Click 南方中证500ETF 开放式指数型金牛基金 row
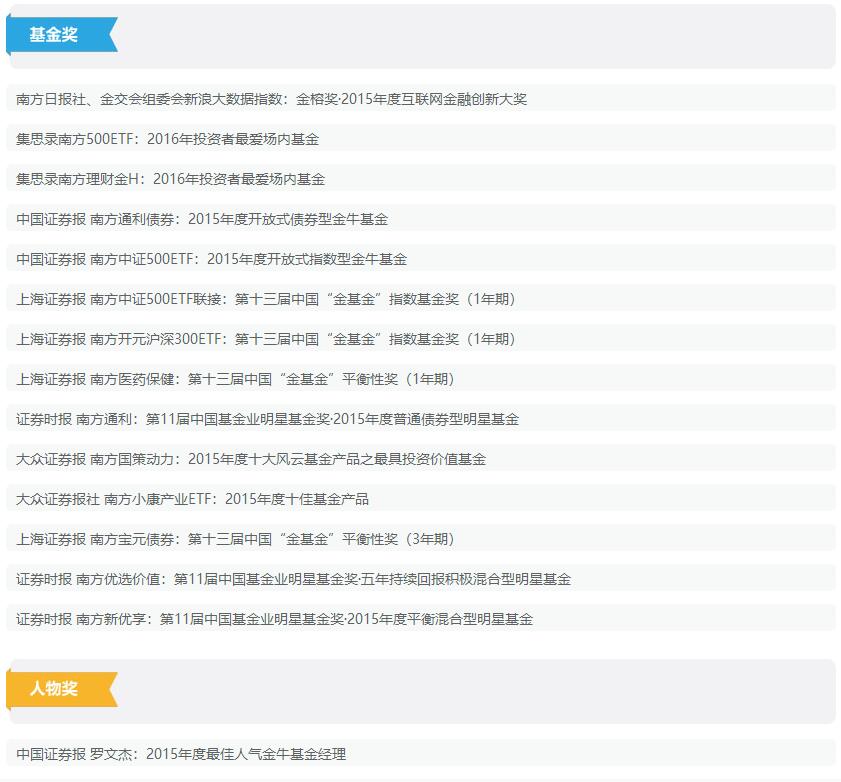The width and height of the screenshot is (841, 782). click(x=211, y=259)
